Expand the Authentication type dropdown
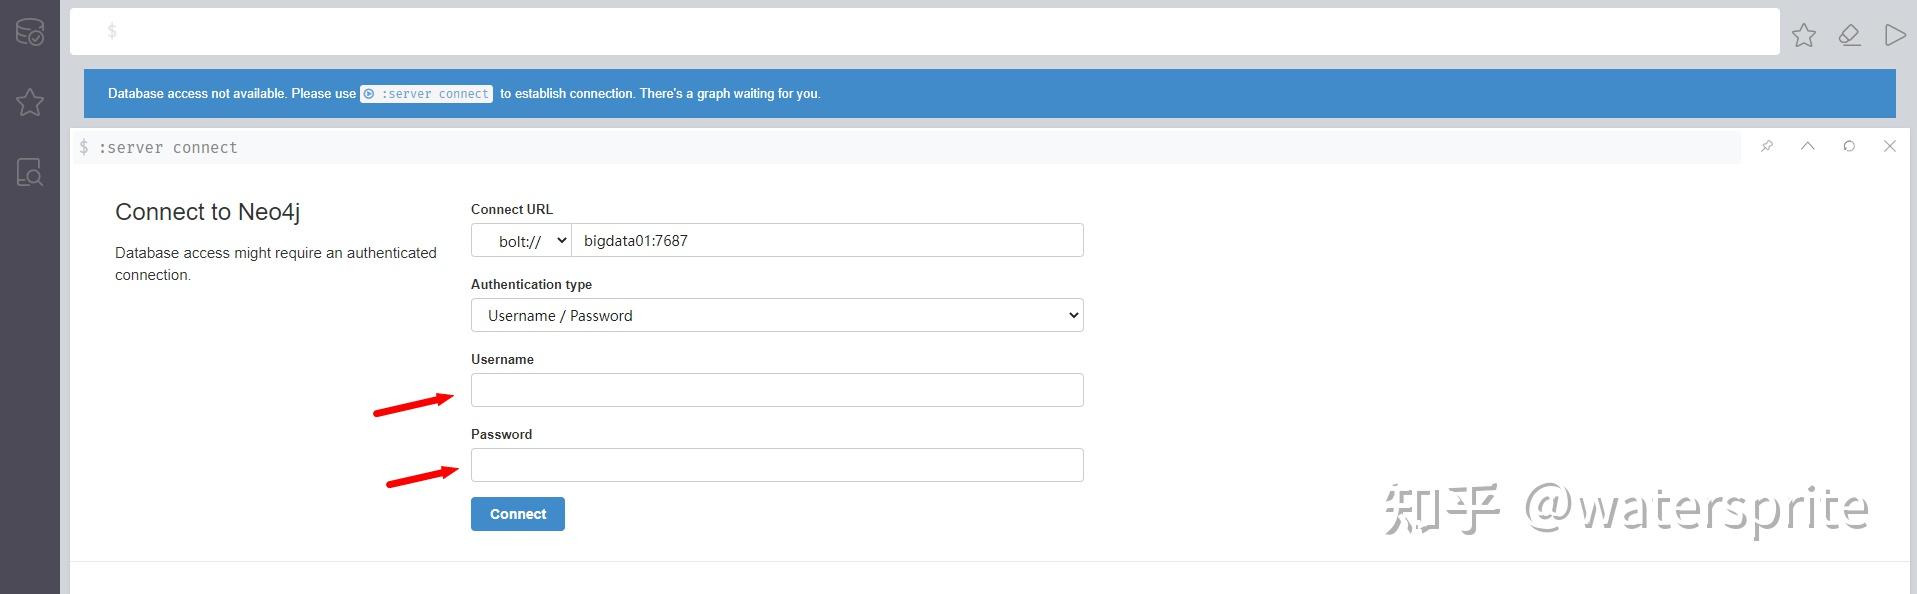The image size is (1917, 594). pyautogui.click(x=777, y=316)
